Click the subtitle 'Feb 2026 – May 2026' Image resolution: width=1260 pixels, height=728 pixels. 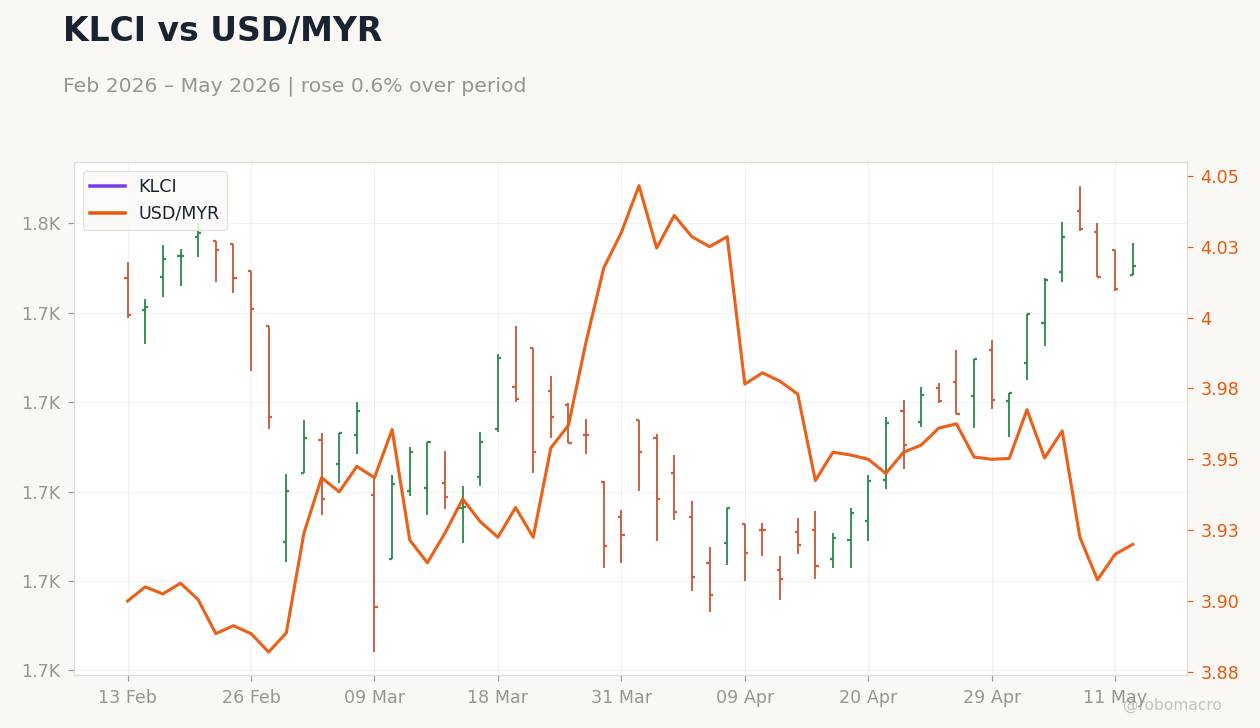click(171, 86)
